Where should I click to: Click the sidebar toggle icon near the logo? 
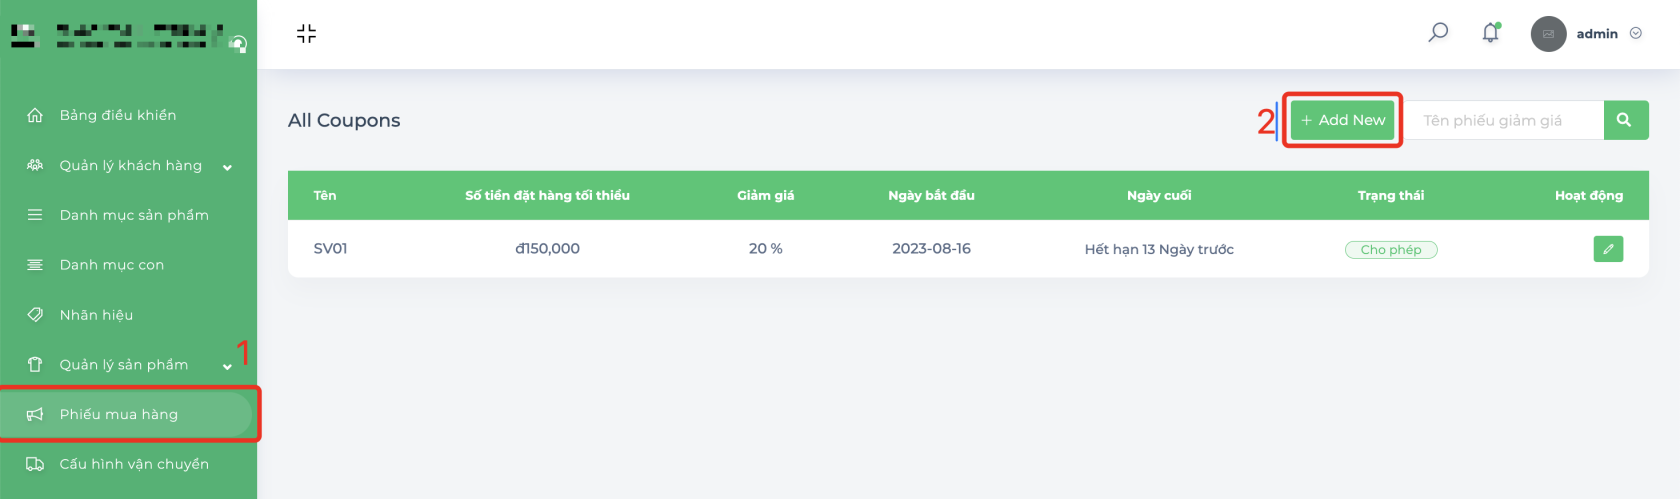coord(238,43)
